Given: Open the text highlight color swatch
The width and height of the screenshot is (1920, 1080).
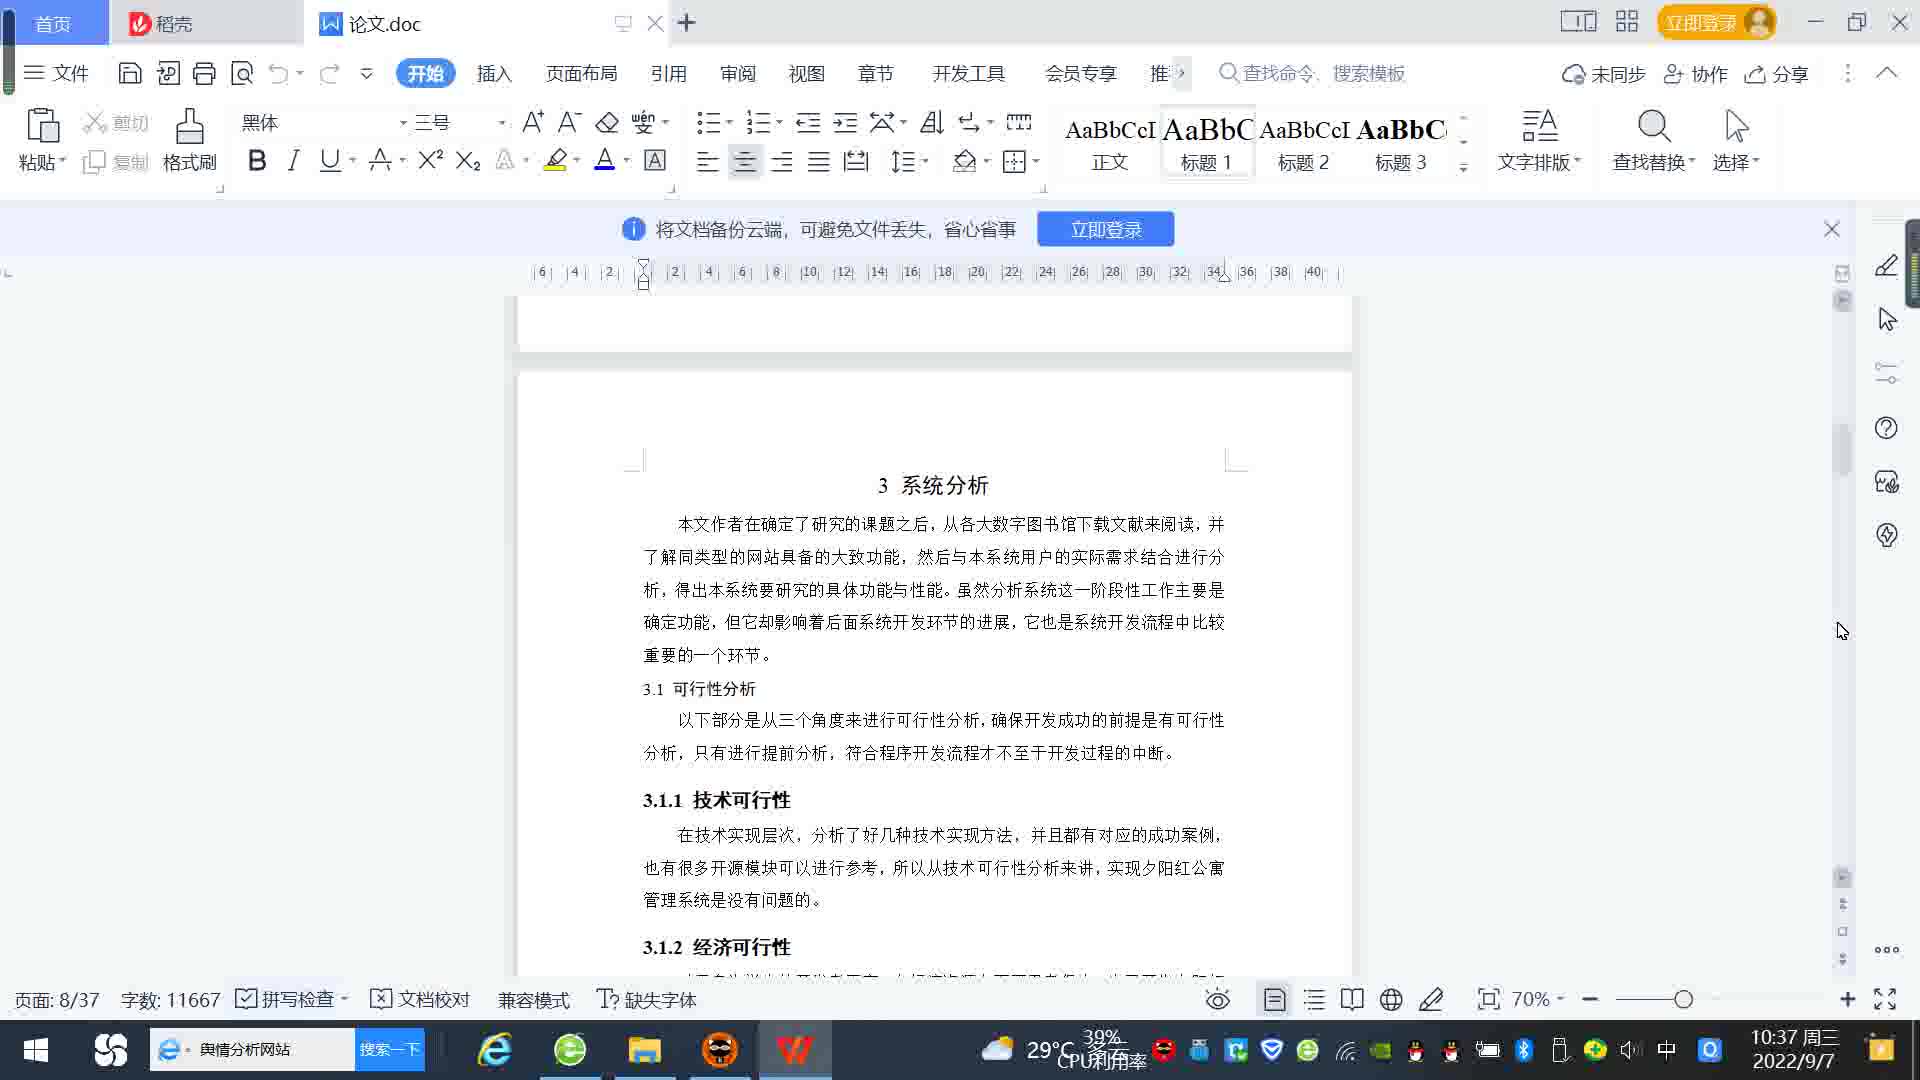Looking at the screenshot, I should (555, 160).
